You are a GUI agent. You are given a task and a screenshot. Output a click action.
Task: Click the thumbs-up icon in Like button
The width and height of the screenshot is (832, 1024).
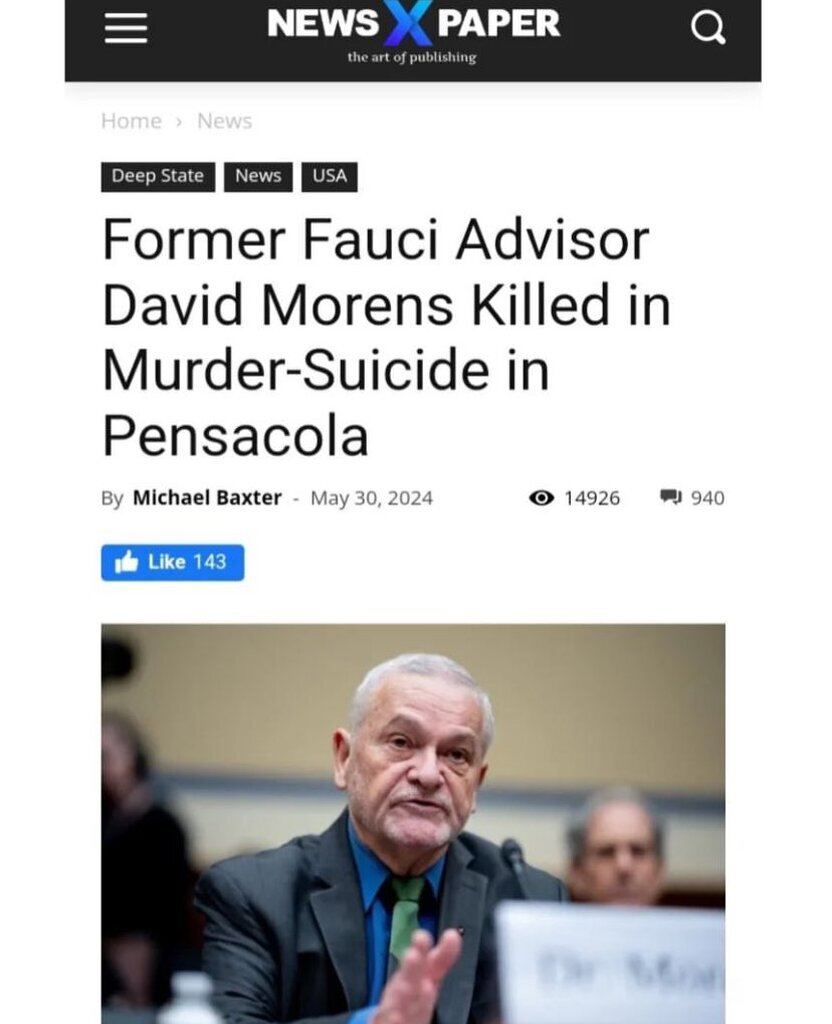click(127, 562)
